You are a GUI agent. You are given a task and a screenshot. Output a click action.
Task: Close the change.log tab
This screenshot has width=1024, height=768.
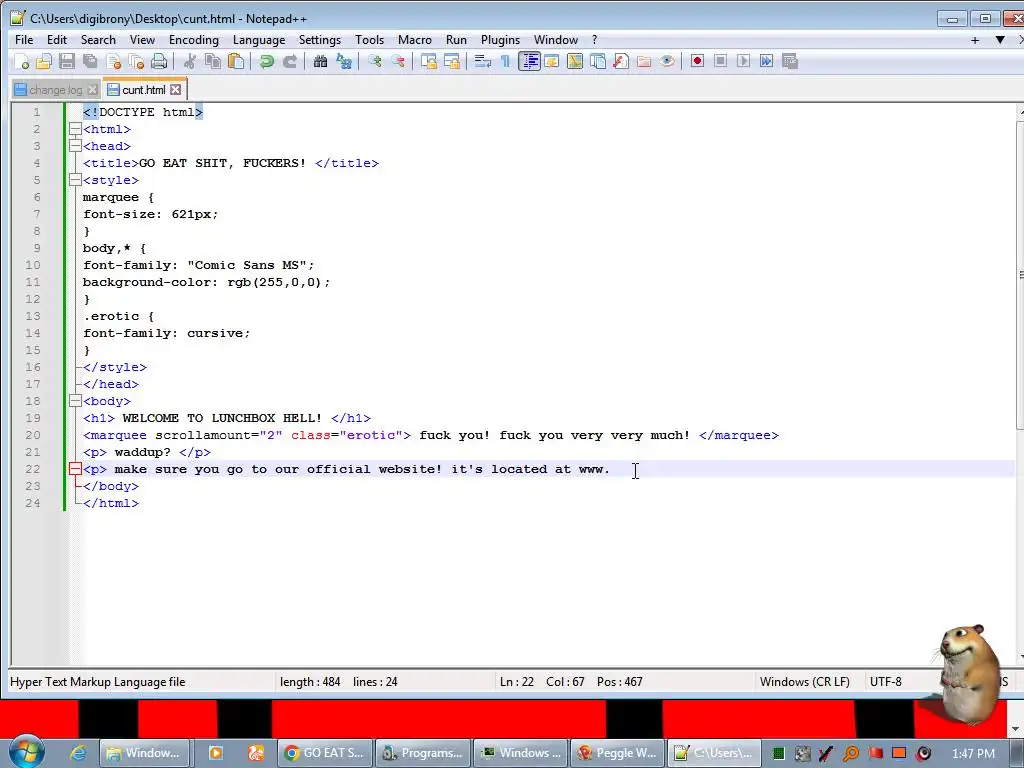tap(92, 90)
